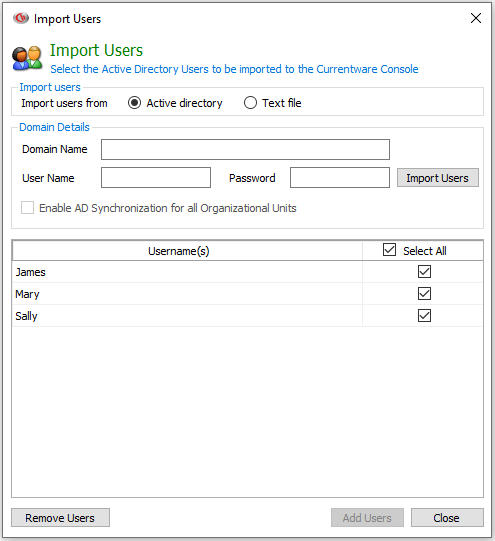Viewport: 495px width, 541px height.
Task: Click the Import Users button
Action: pos(438,178)
